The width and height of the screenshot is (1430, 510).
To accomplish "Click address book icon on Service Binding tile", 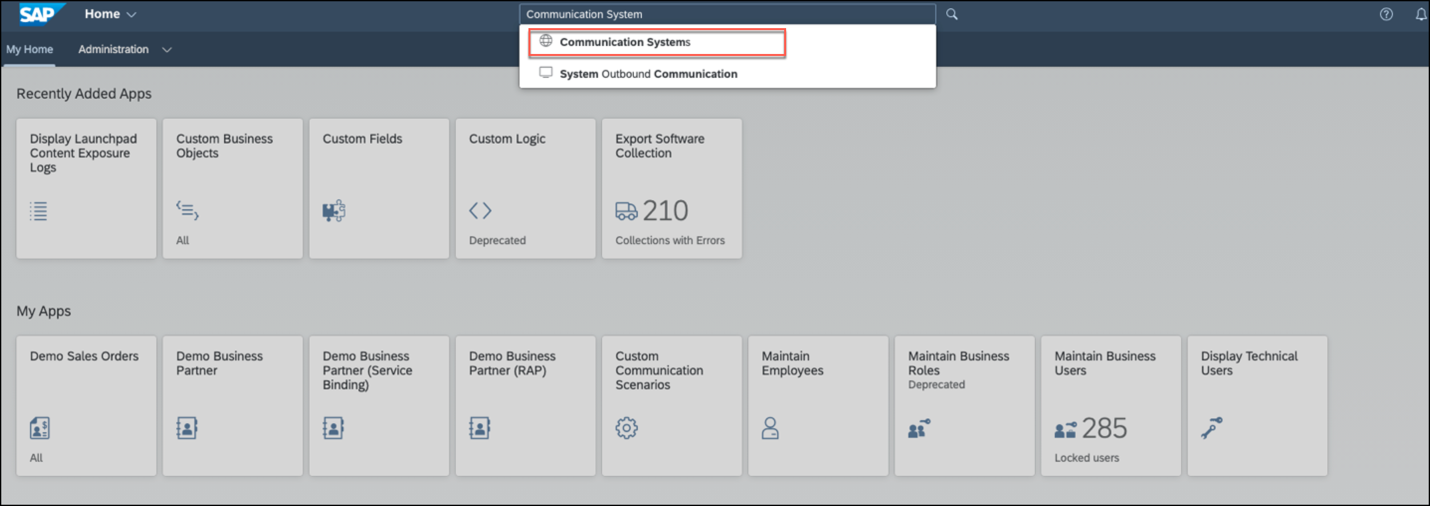I will pyautogui.click(x=333, y=428).
